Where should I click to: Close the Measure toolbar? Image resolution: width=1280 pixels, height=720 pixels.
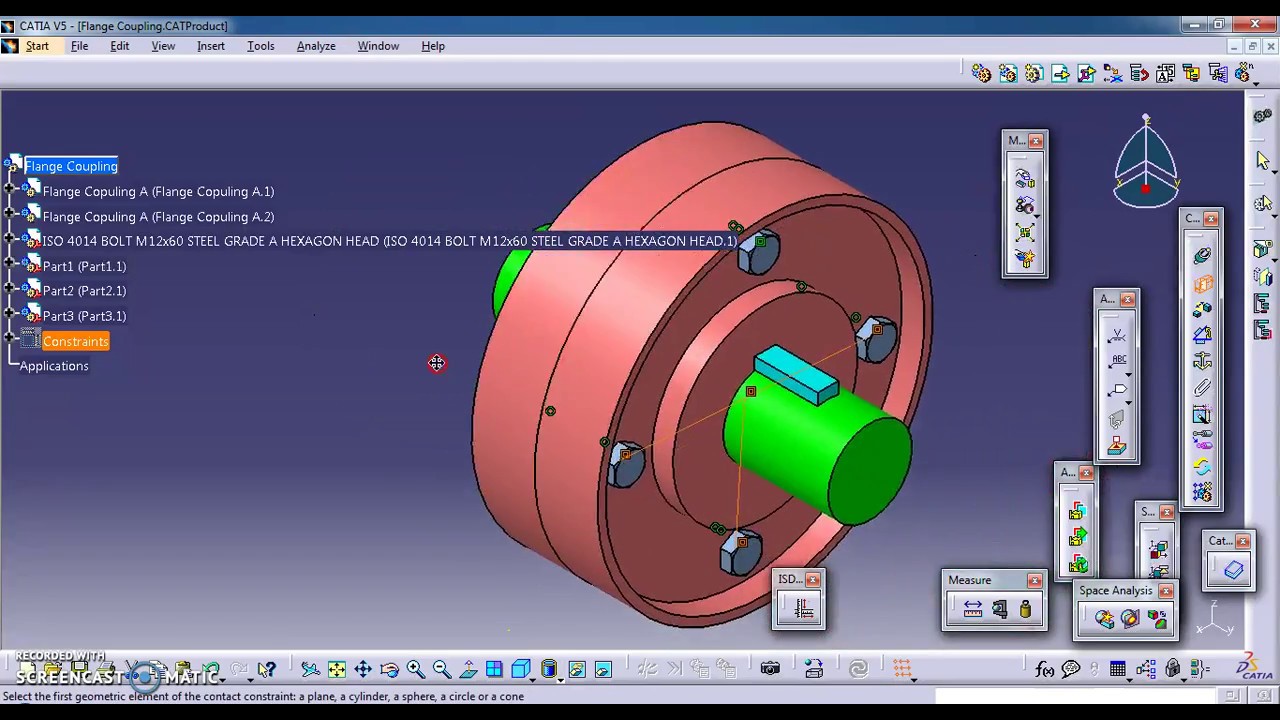click(1035, 580)
